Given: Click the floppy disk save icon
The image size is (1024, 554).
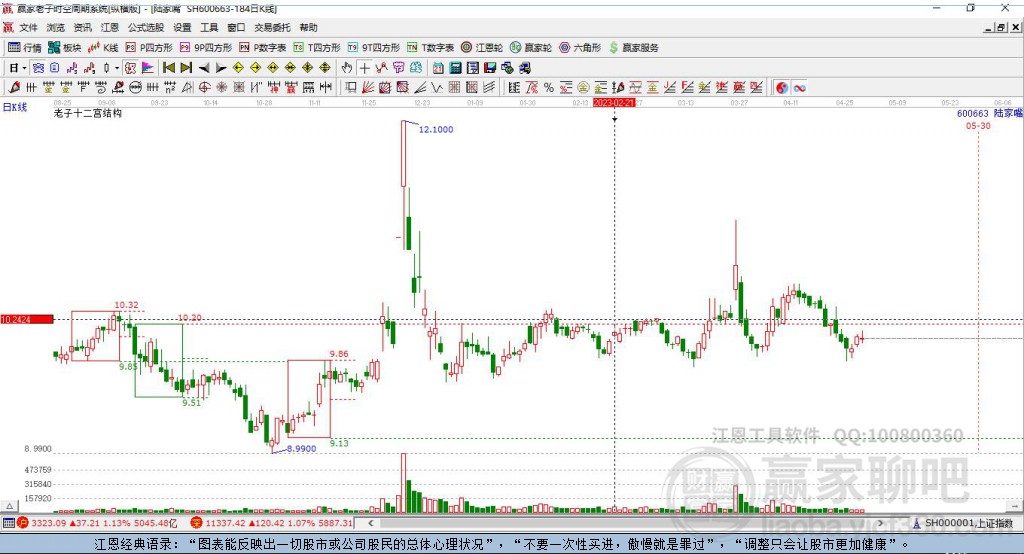Looking at the screenshot, I should coord(490,68).
